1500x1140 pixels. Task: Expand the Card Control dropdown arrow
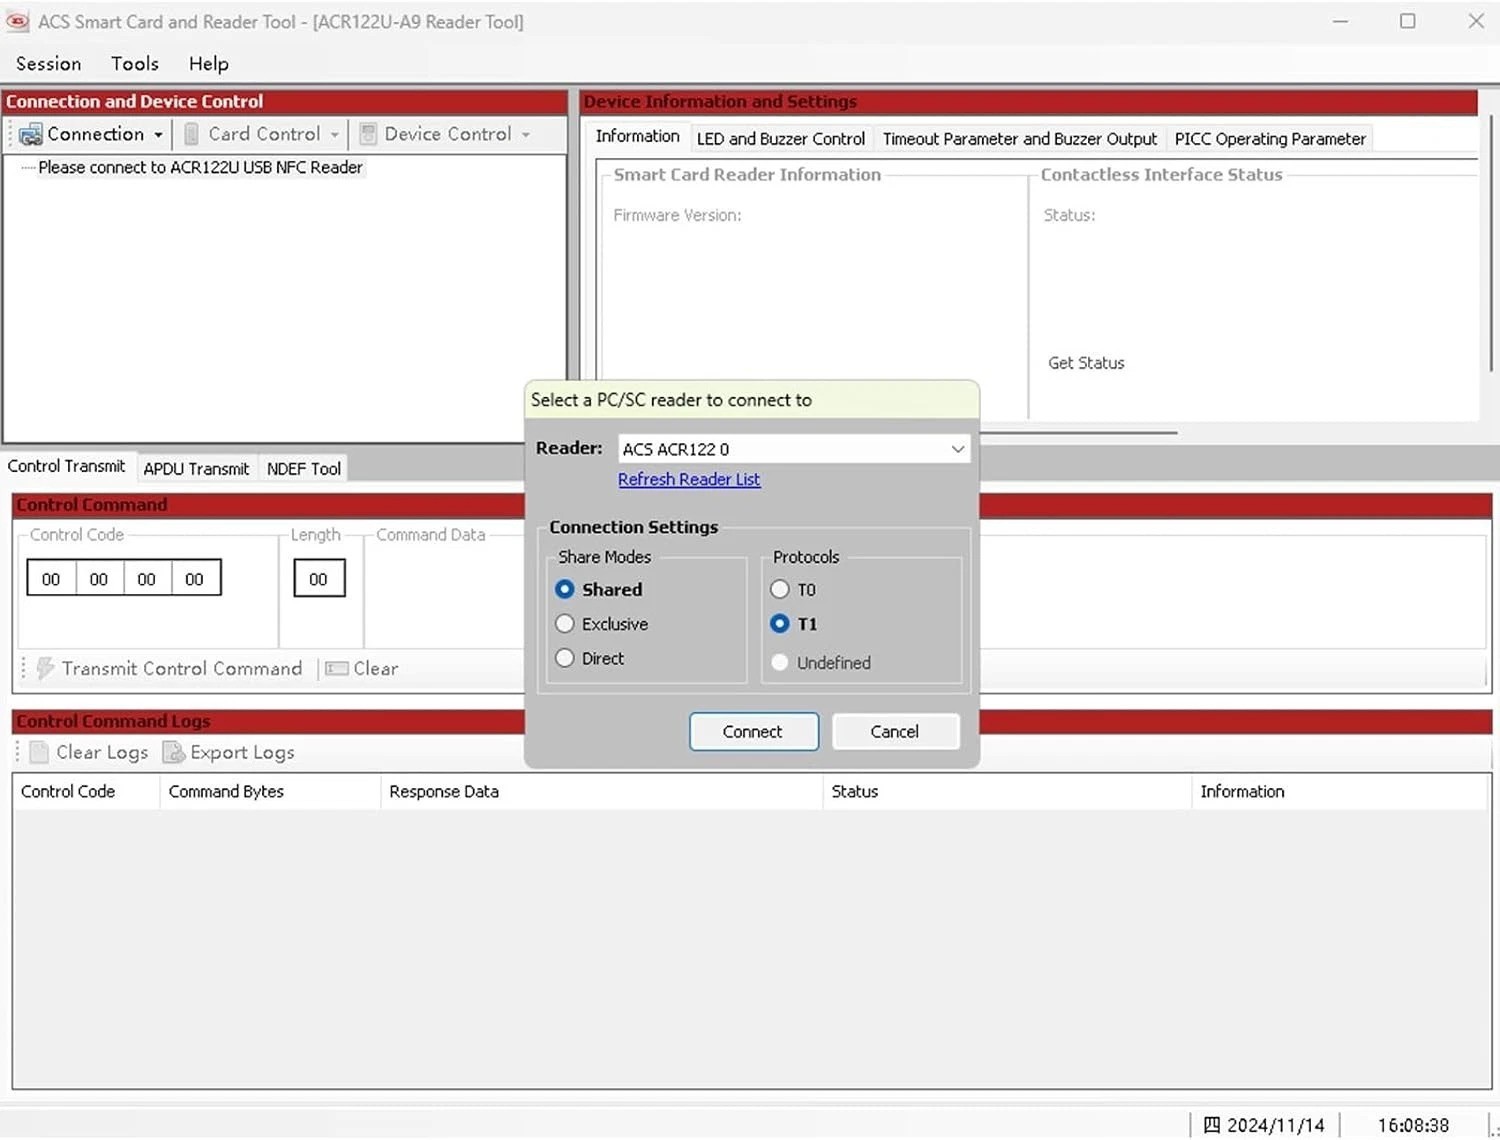pos(335,134)
